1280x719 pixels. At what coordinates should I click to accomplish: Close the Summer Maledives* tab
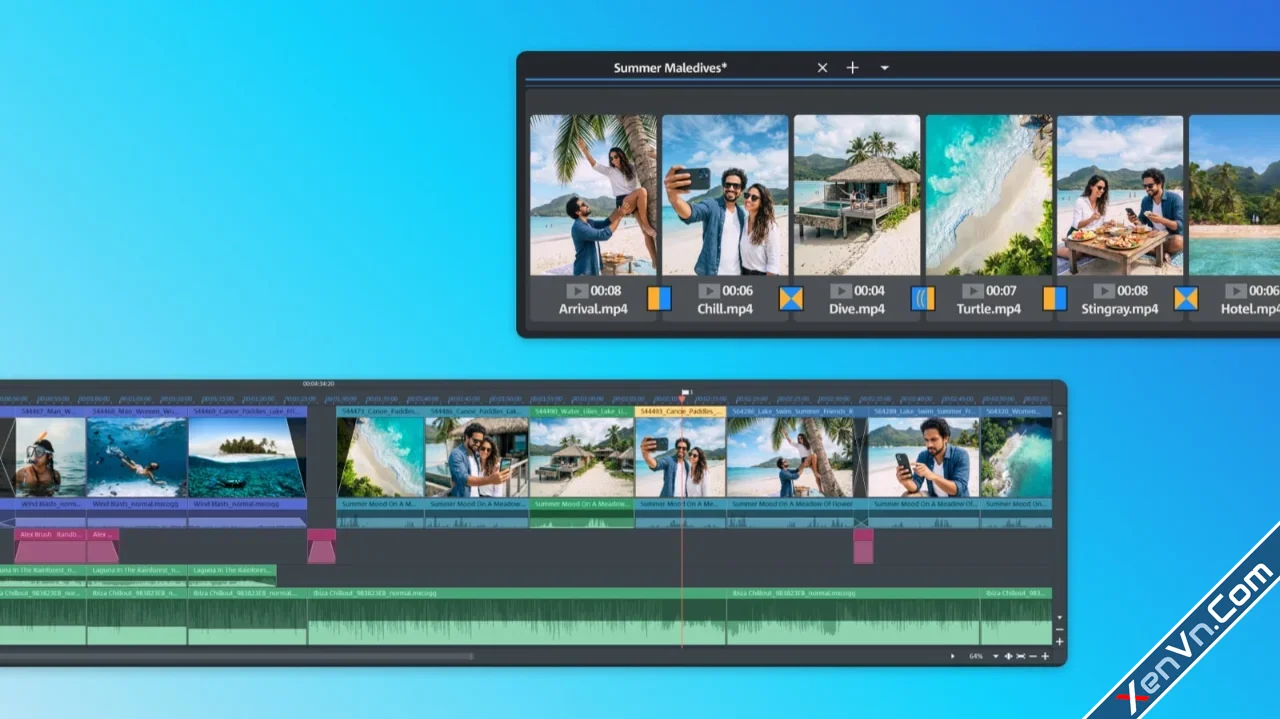[822, 68]
